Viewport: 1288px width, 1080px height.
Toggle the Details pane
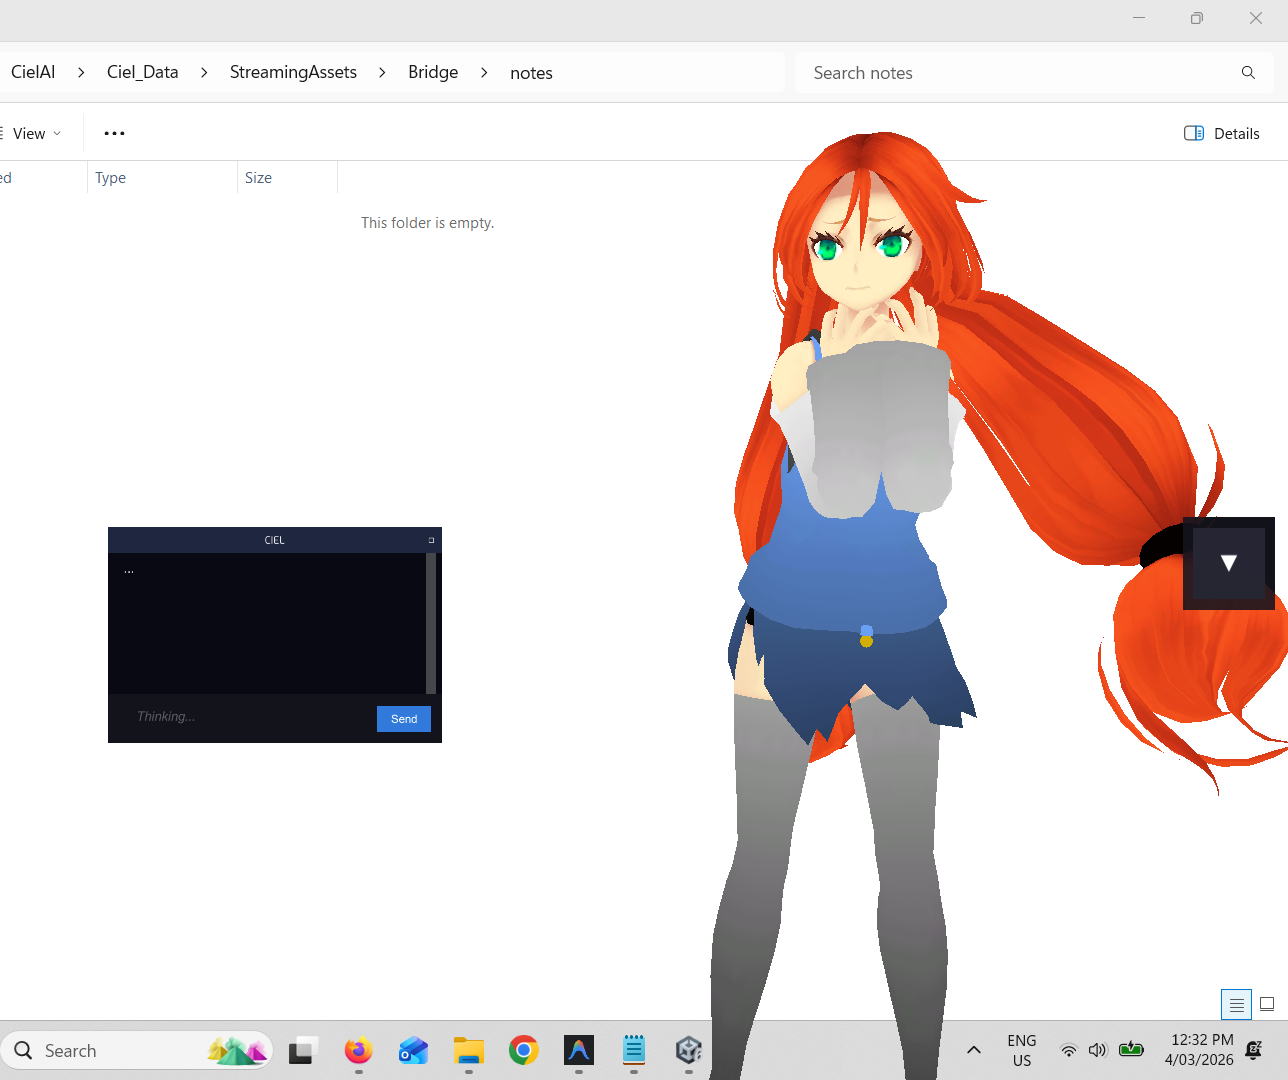pyautogui.click(x=1221, y=133)
